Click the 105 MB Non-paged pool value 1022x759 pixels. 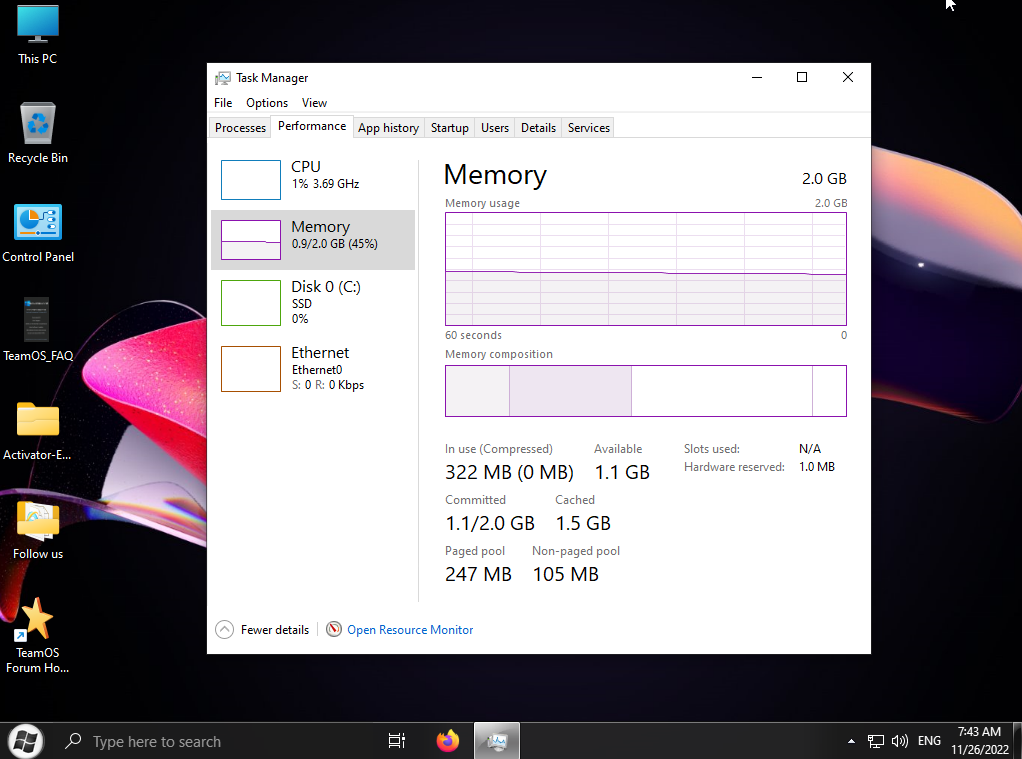coord(565,574)
